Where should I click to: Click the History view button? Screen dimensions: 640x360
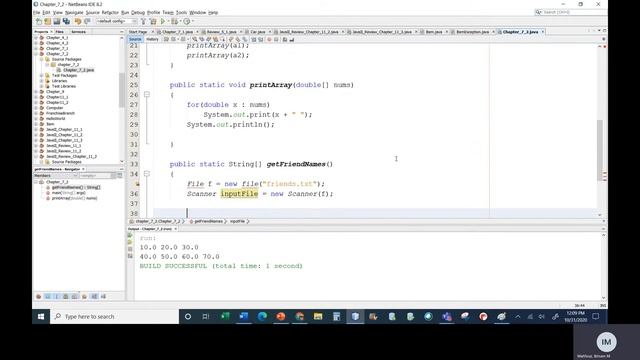pos(152,40)
